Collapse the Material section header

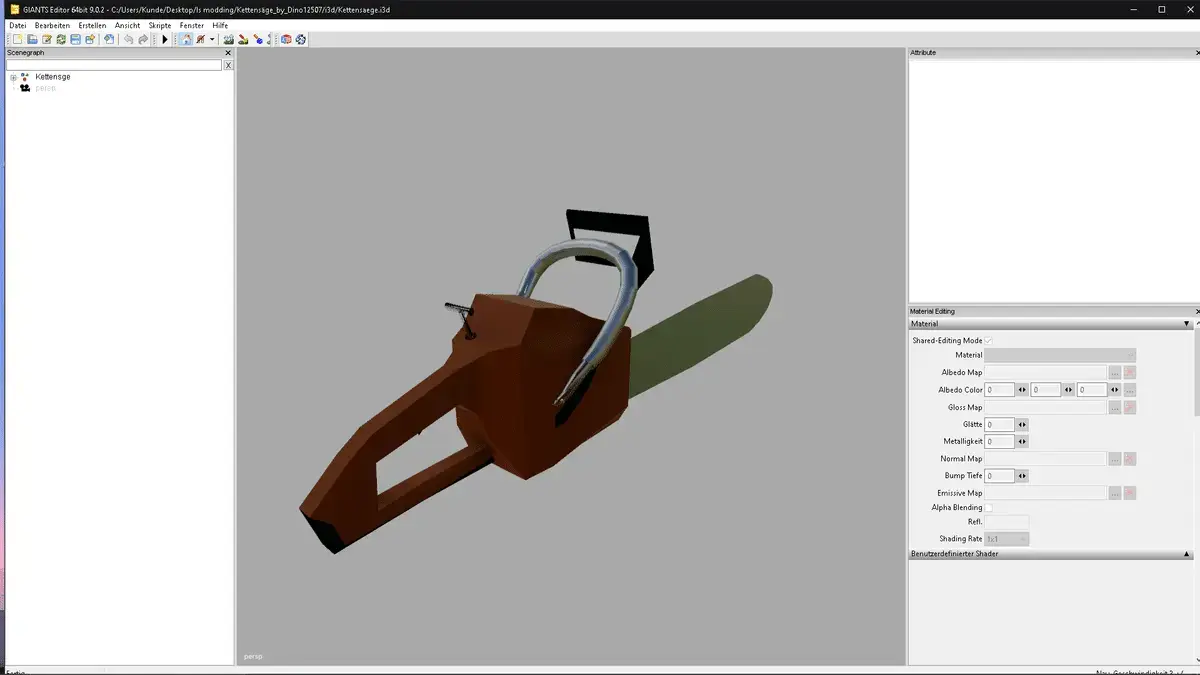click(1186, 324)
